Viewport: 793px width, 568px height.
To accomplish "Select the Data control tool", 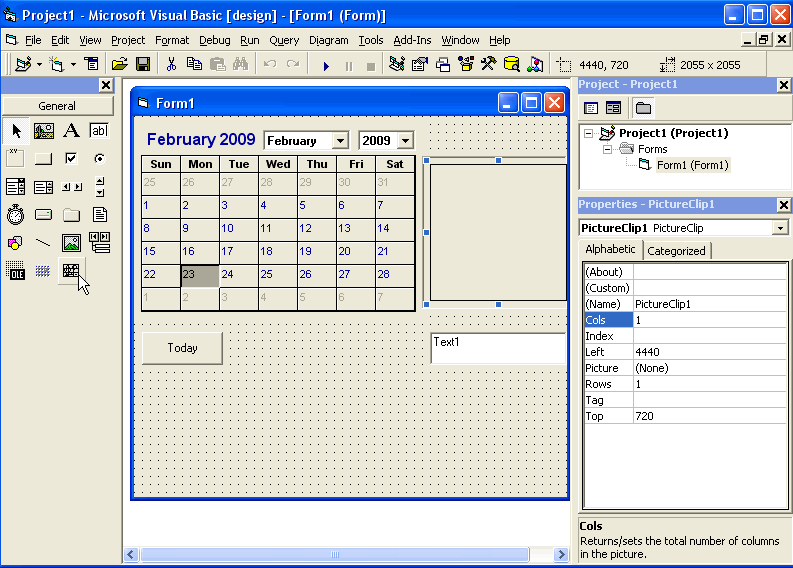I will (x=99, y=243).
